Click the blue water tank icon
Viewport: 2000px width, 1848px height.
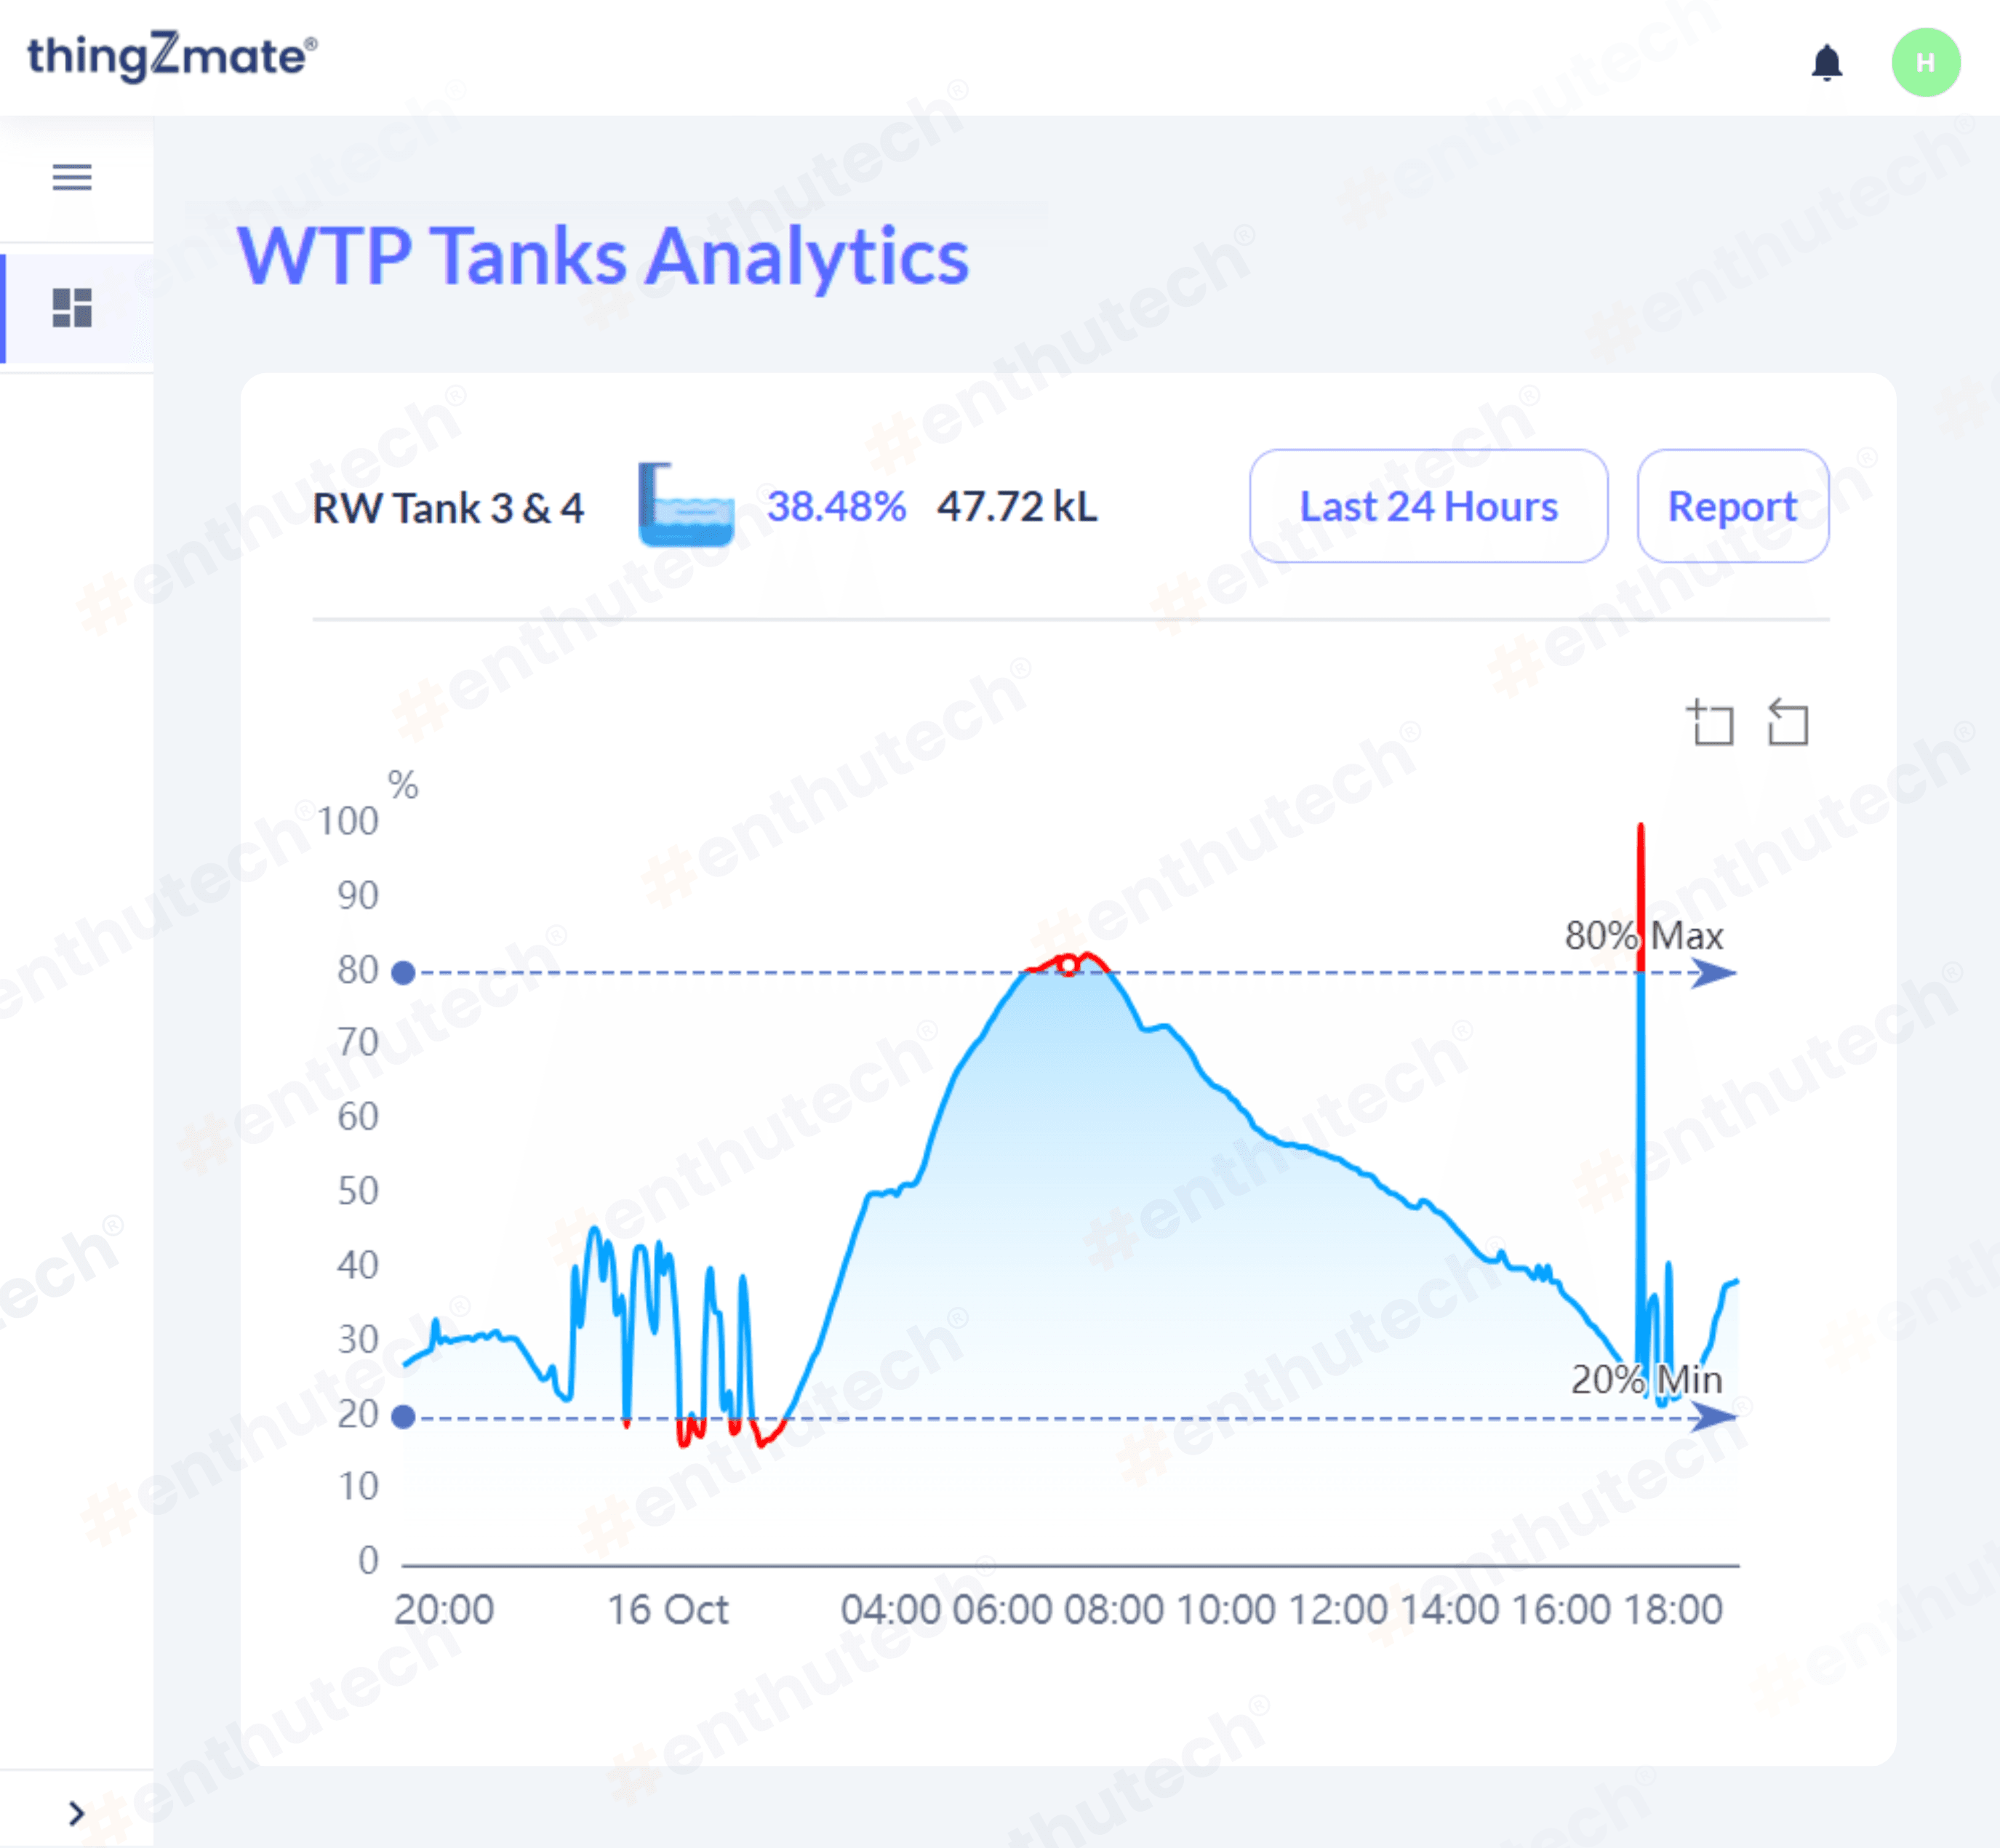tap(686, 505)
